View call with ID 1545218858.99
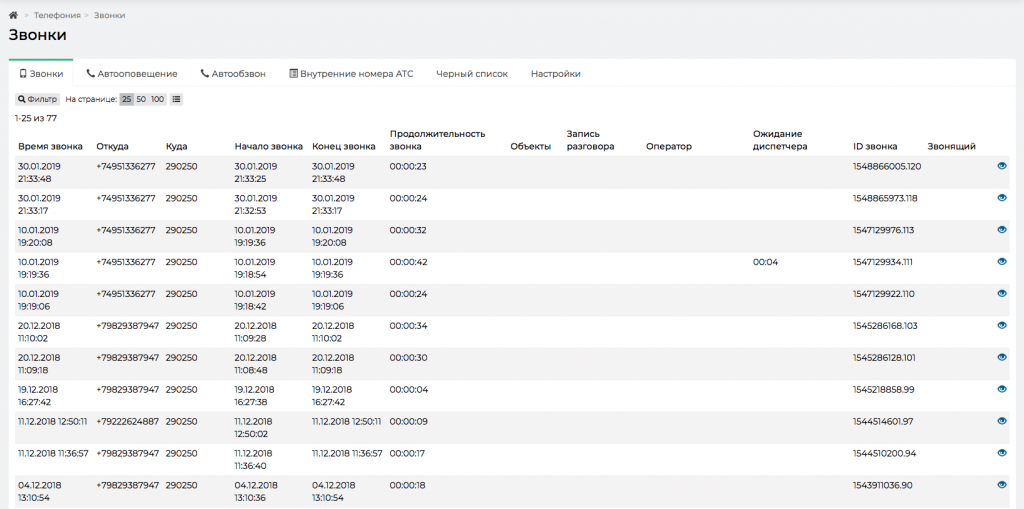Viewport: 1024px width, 509px height. [x=1002, y=389]
